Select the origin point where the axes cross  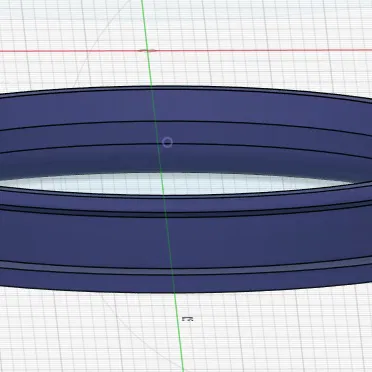tap(147, 51)
